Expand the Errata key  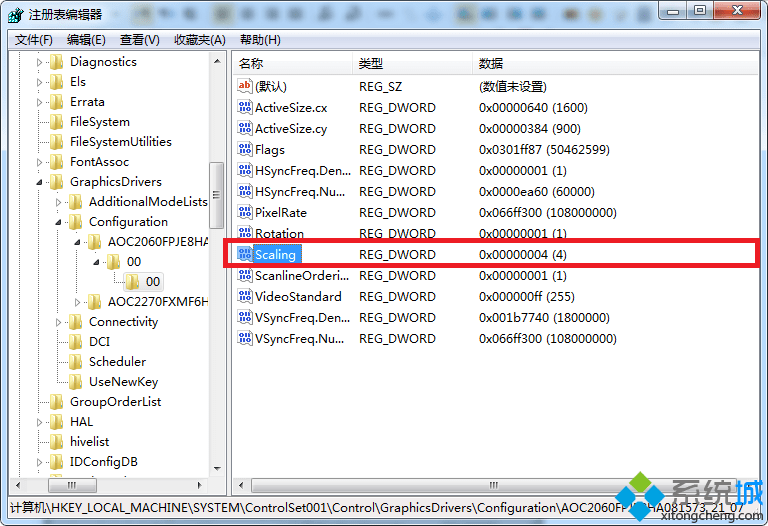coord(39,102)
